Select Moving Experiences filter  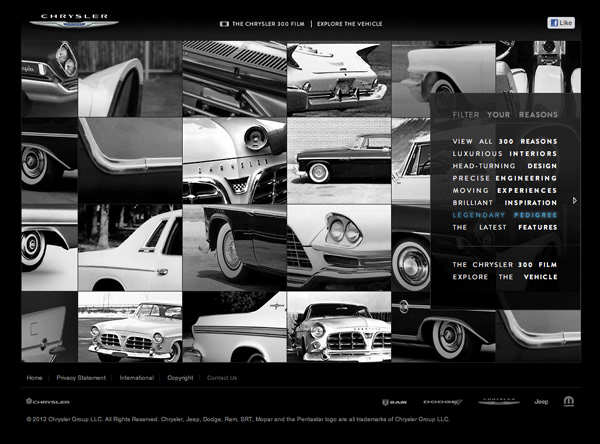pos(505,190)
